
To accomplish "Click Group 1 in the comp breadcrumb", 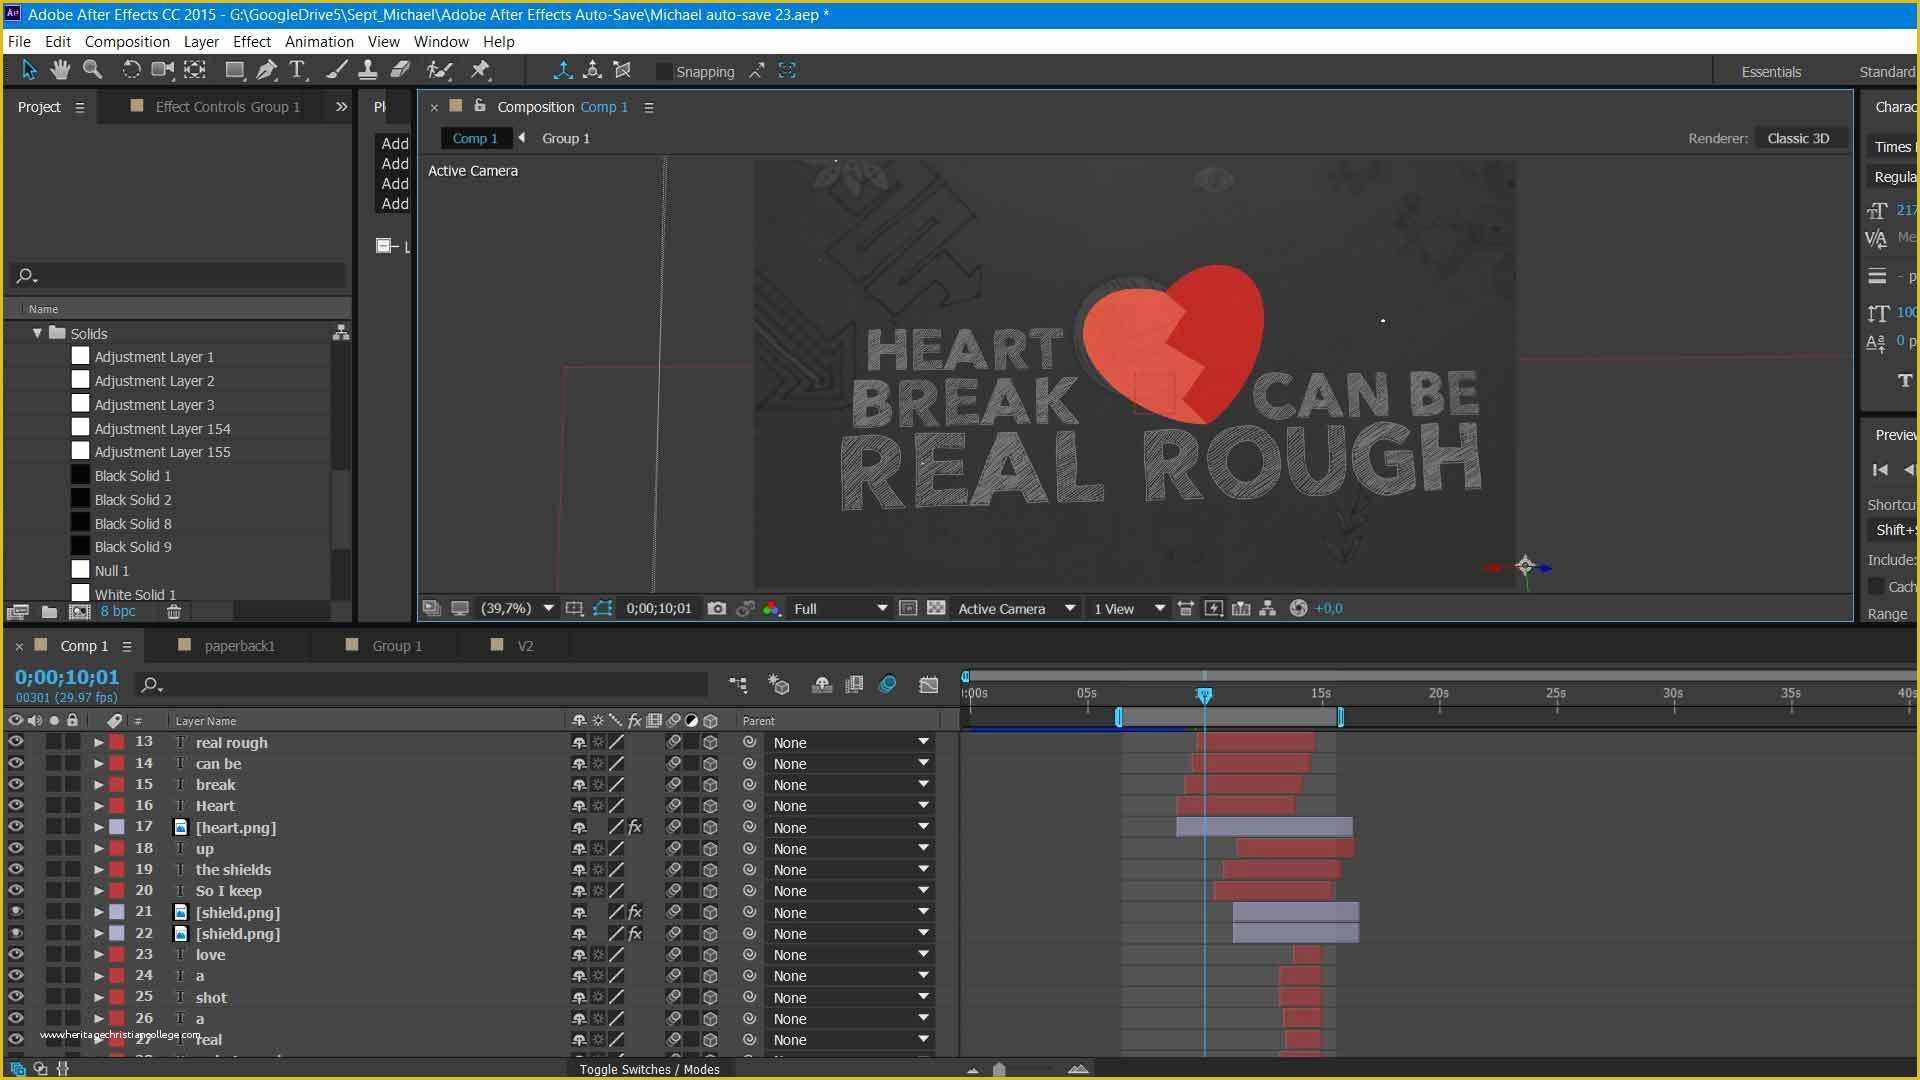I will [566, 138].
